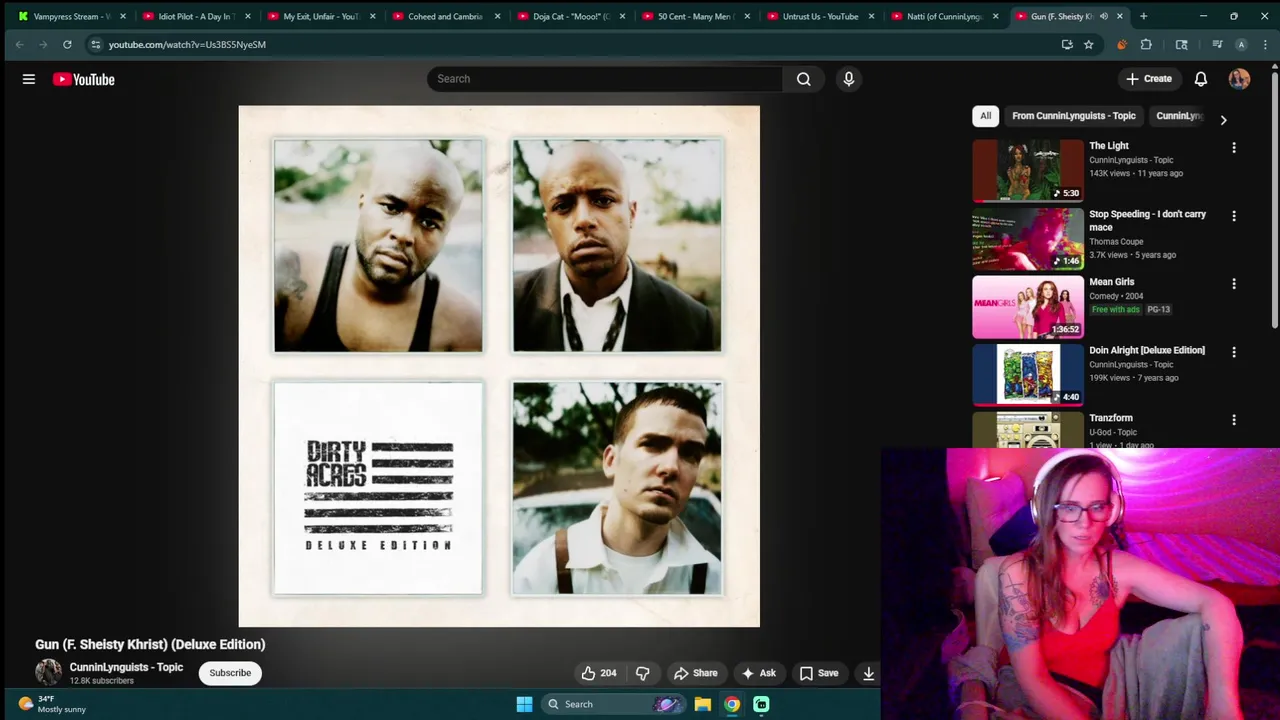Click the Chrome address bar URL

click(187, 44)
